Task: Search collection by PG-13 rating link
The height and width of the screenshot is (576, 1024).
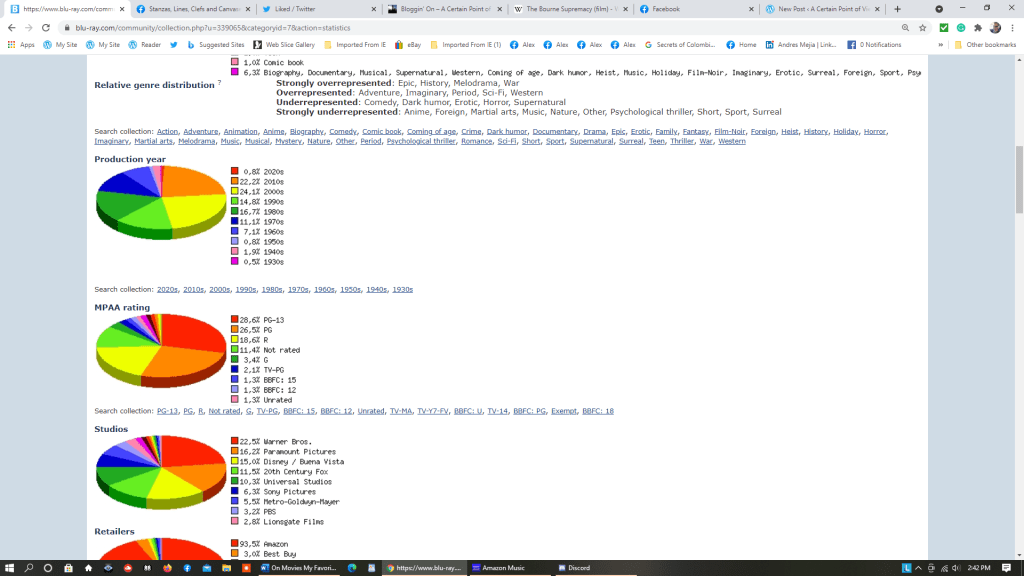Action: click(167, 411)
